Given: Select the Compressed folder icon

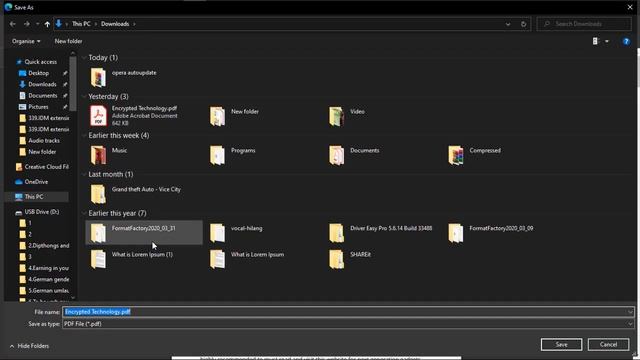Looking at the screenshot, I should [456, 155].
